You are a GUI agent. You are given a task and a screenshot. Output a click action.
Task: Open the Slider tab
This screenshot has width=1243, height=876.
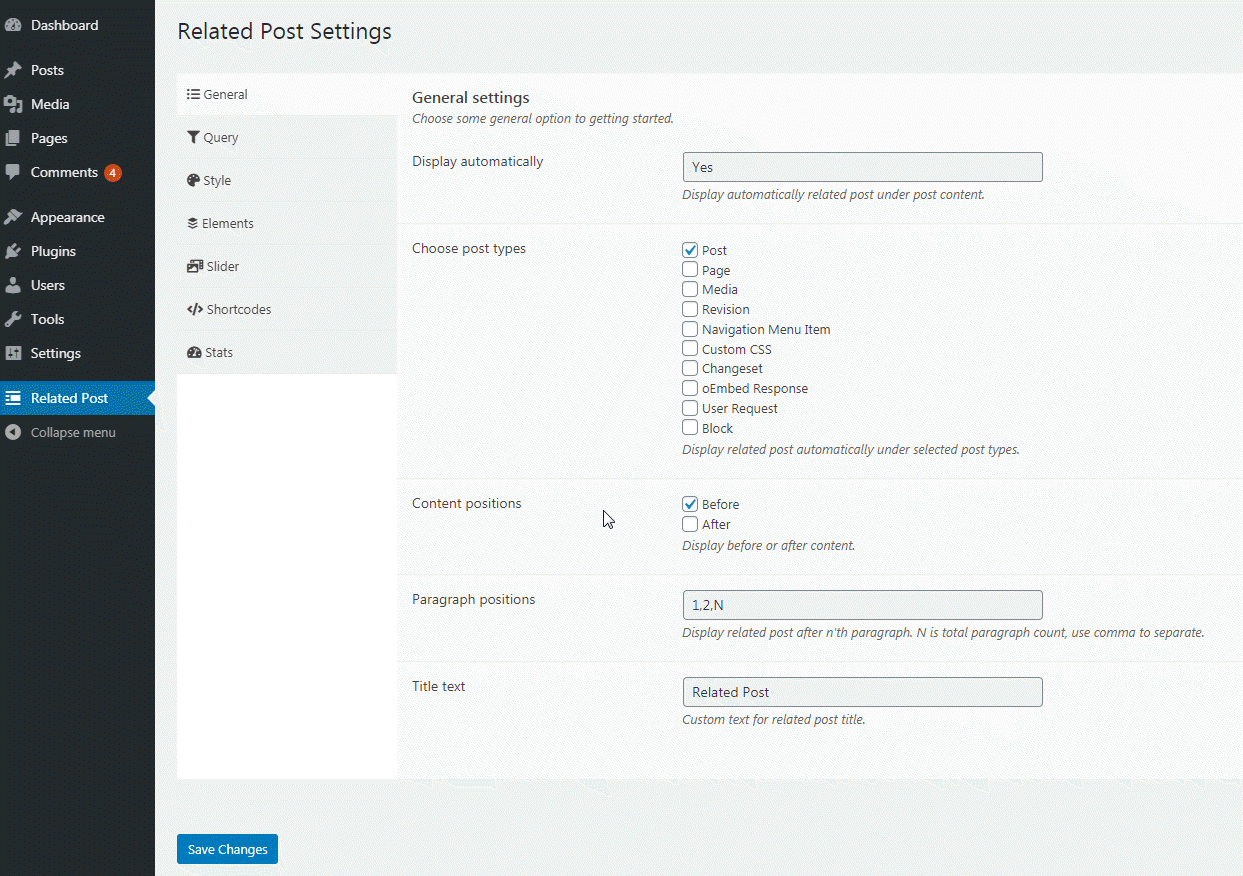coord(287,266)
